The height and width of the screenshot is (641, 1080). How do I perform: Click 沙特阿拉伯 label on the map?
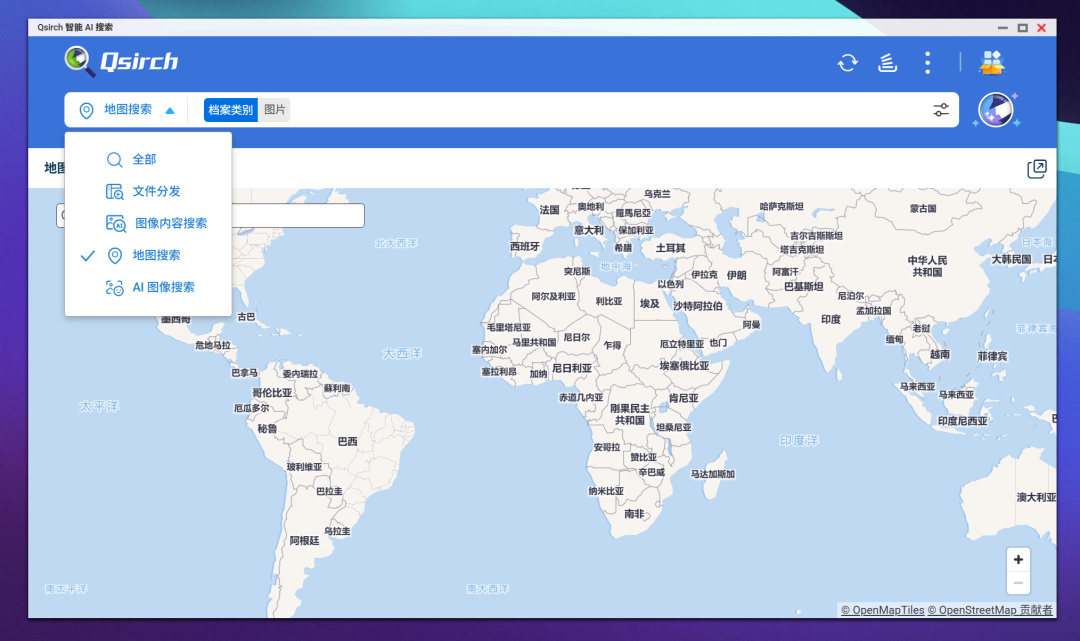pyautogui.click(x=698, y=306)
